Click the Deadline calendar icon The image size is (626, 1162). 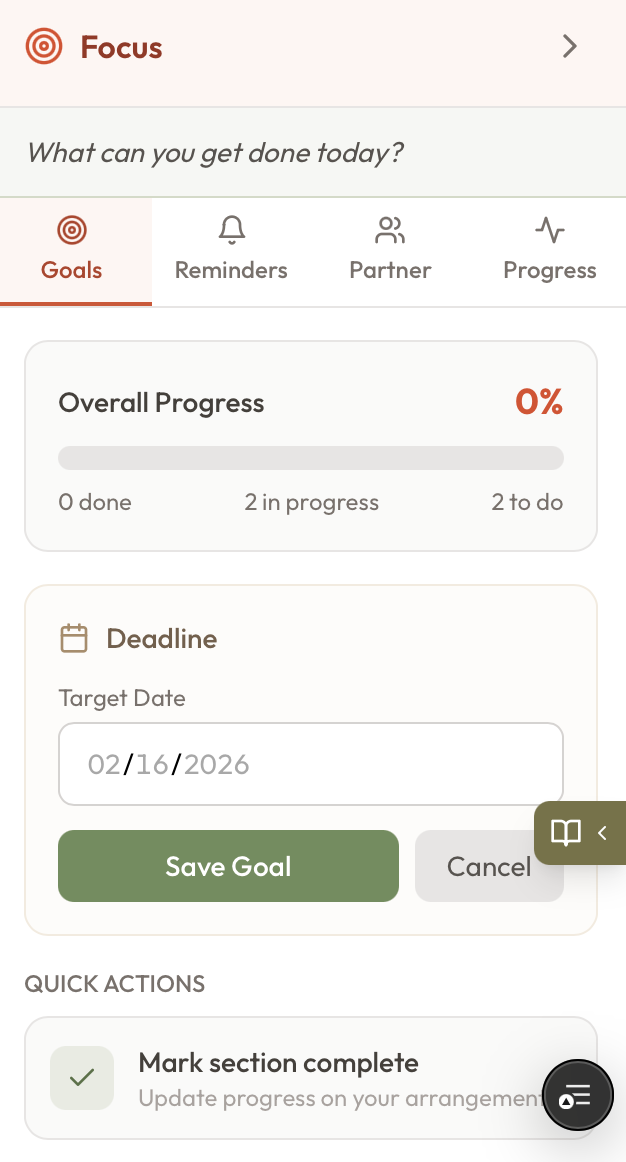coord(74,637)
